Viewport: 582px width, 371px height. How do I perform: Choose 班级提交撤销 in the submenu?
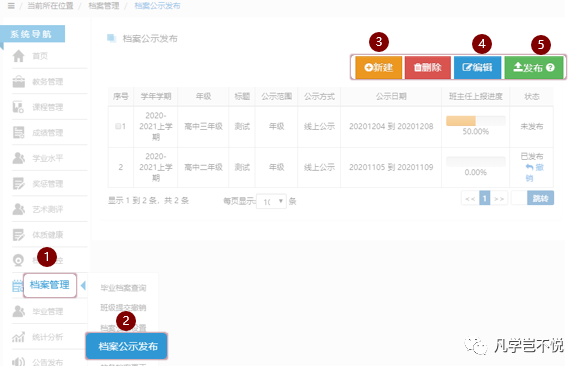pos(123,308)
